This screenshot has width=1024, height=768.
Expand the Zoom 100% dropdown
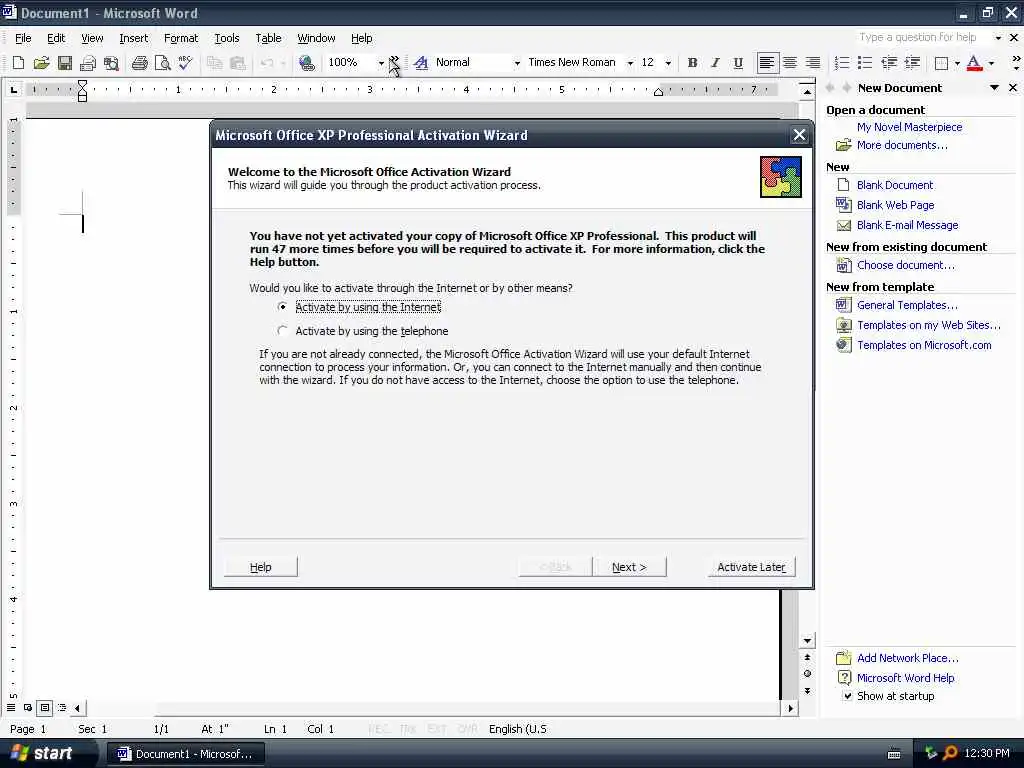(x=381, y=63)
